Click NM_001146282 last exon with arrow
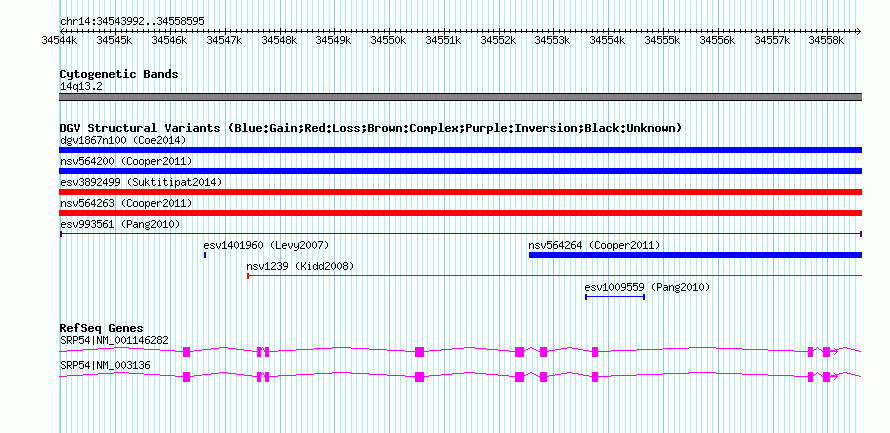This screenshot has height=433, width=890. (x=826, y=352)
